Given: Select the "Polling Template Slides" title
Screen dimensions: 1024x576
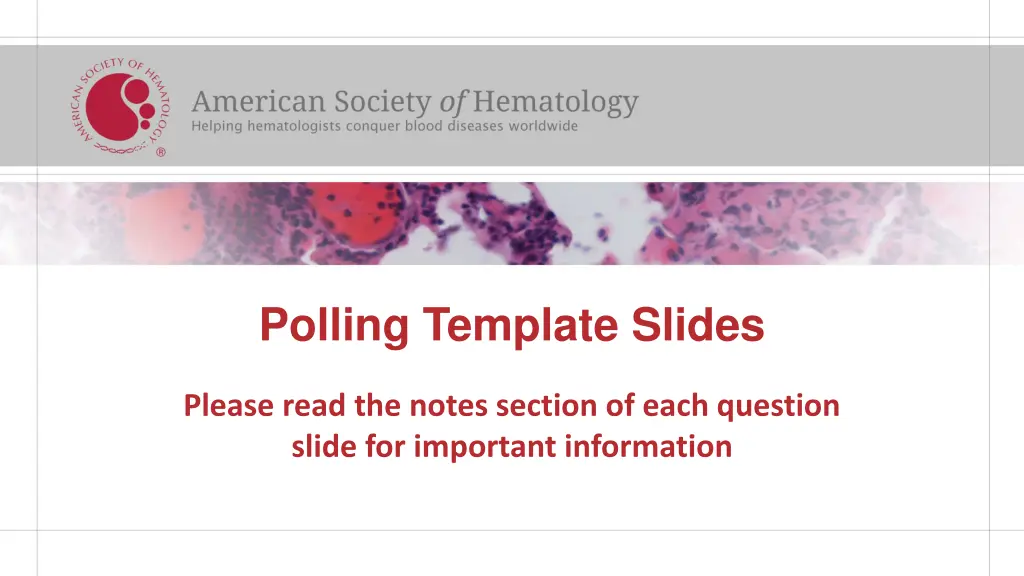Looking at the screenshot, I should tap(511, 326).
